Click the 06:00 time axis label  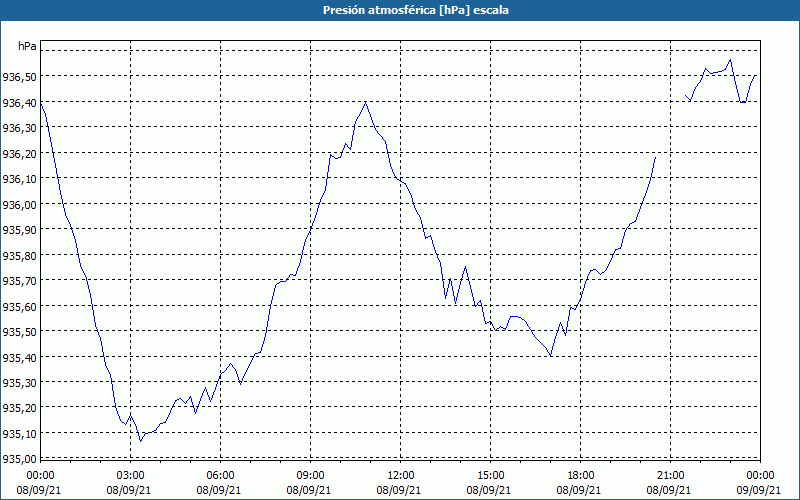pos(220,476)
